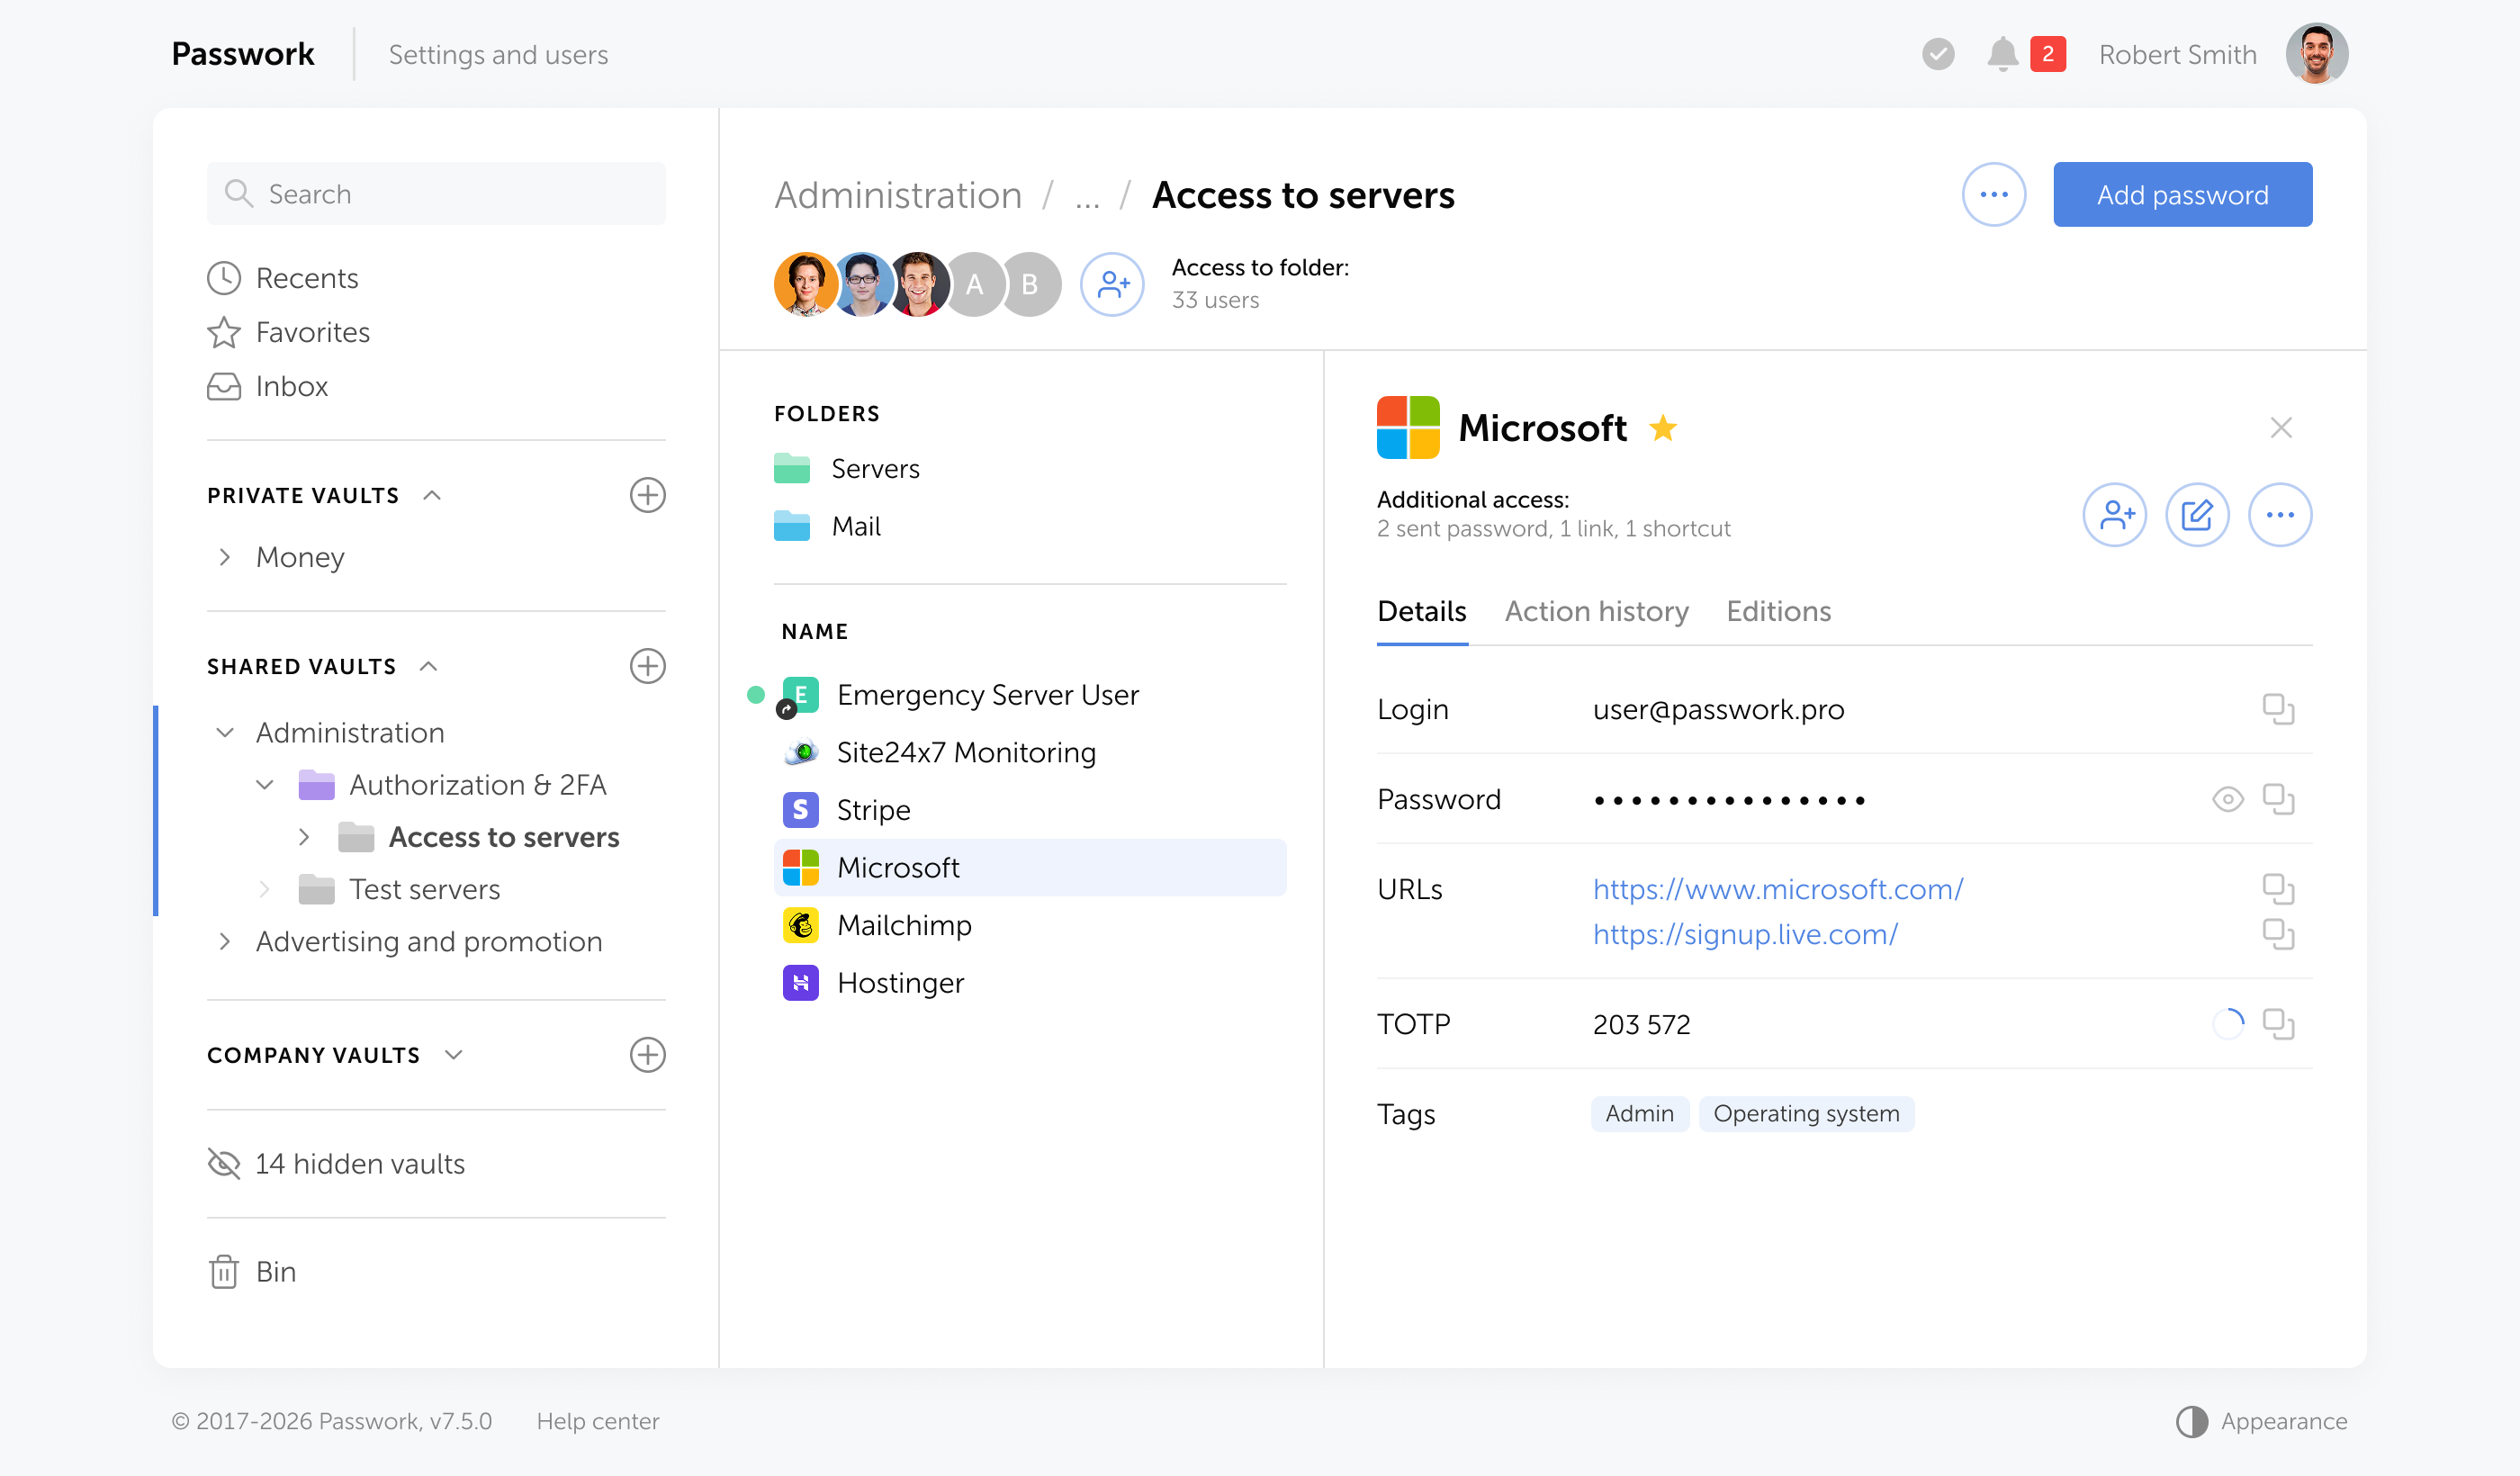The width and height of the screenshot is (2520, 1476).
Task: Click the TOTP countdown progress circle
Action: (2228, 1023)
